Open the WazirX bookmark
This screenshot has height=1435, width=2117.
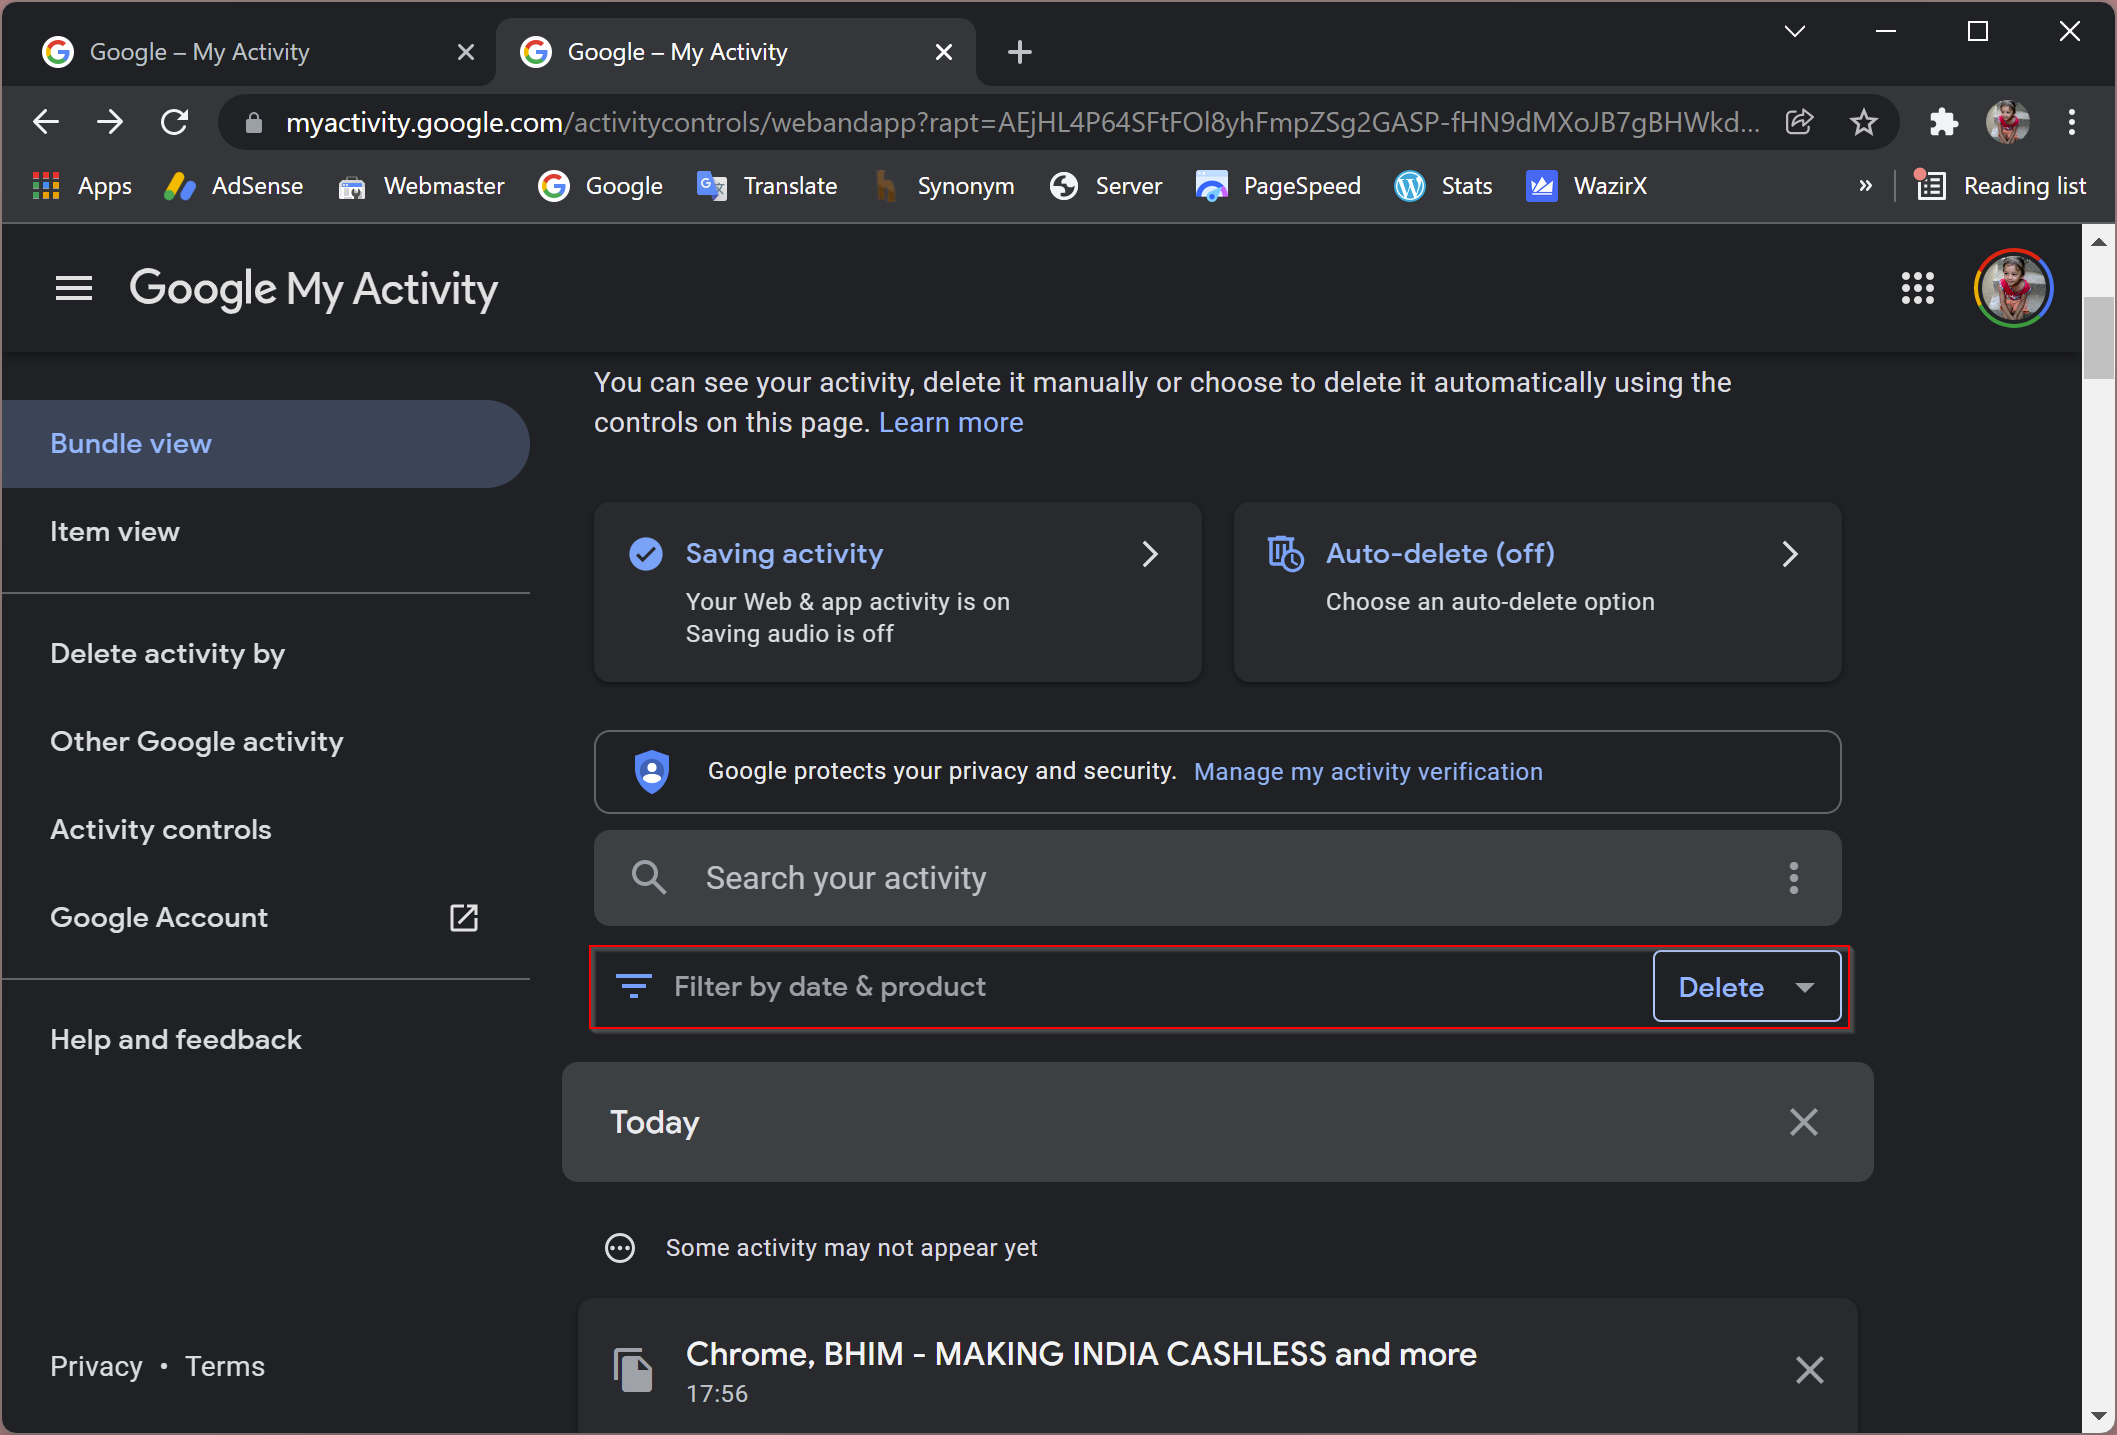click(x=1587, y=186)
